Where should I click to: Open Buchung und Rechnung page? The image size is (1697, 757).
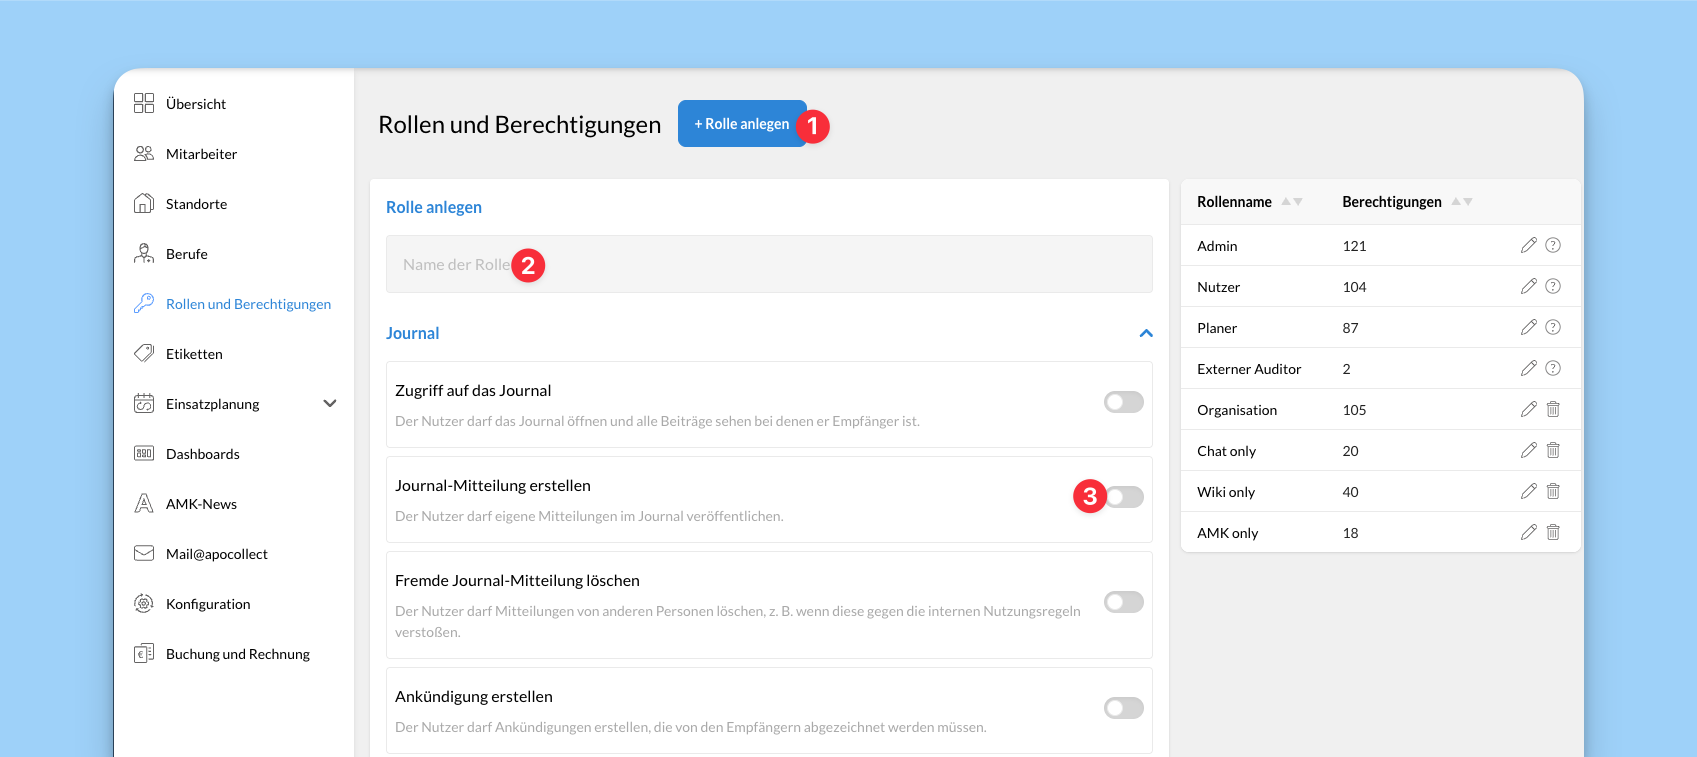pos(237,654)
